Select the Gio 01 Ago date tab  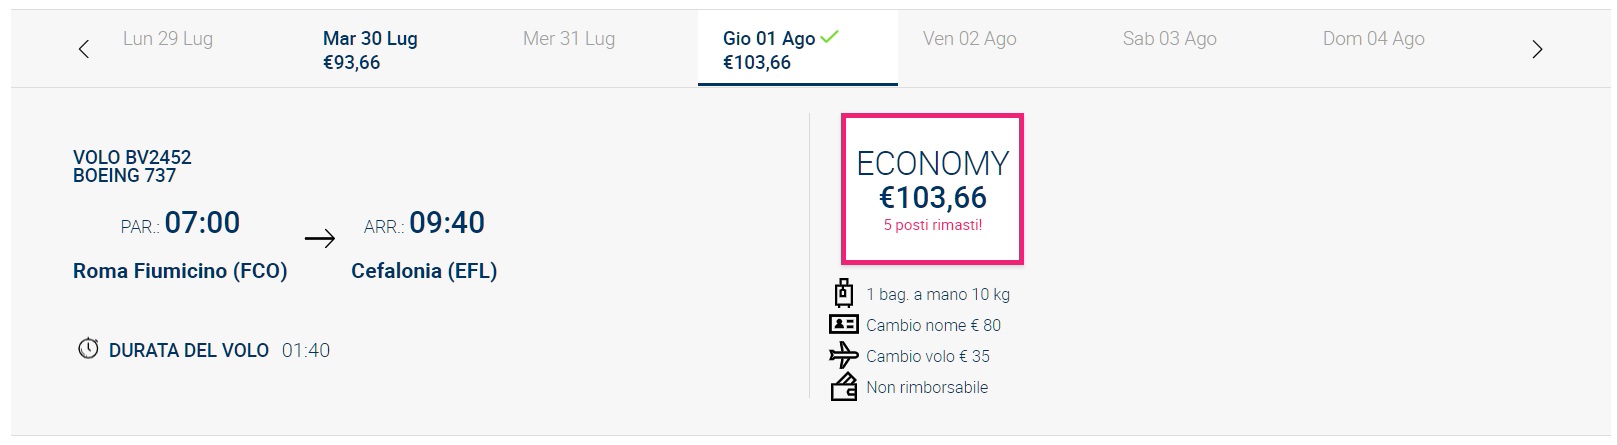coord(797,49)
